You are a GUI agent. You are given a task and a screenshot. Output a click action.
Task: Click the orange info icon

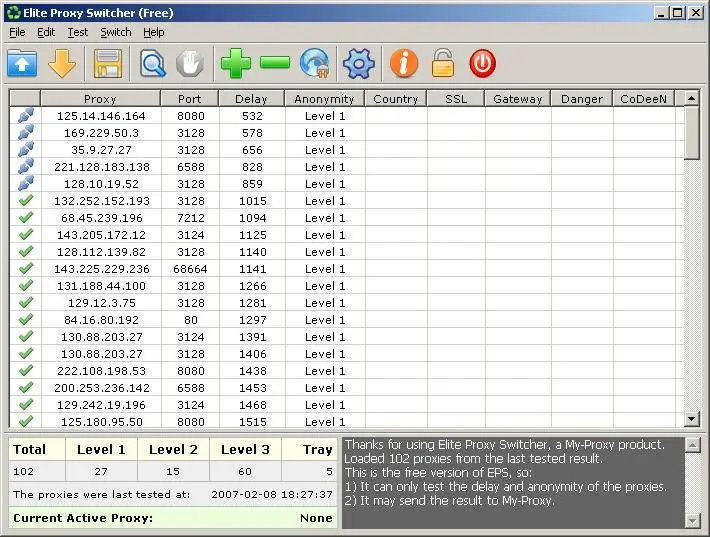point(404,63)
